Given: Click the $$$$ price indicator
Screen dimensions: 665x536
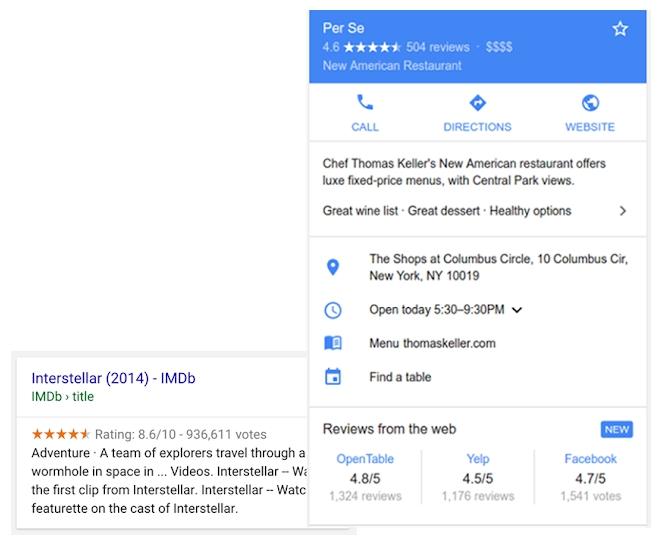Looking at the screenshot, I should (x=499, y=47).
